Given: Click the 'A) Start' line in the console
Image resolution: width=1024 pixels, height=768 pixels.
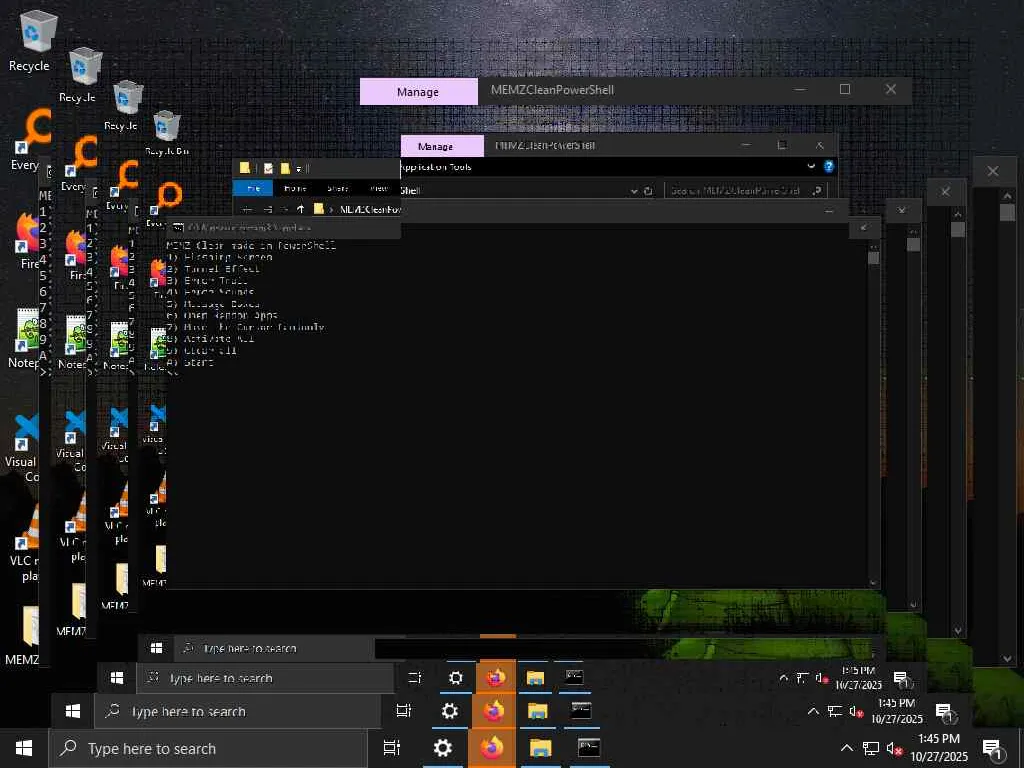Looking at the screenshot, I should pyautogui.click(x=190, y=362).
